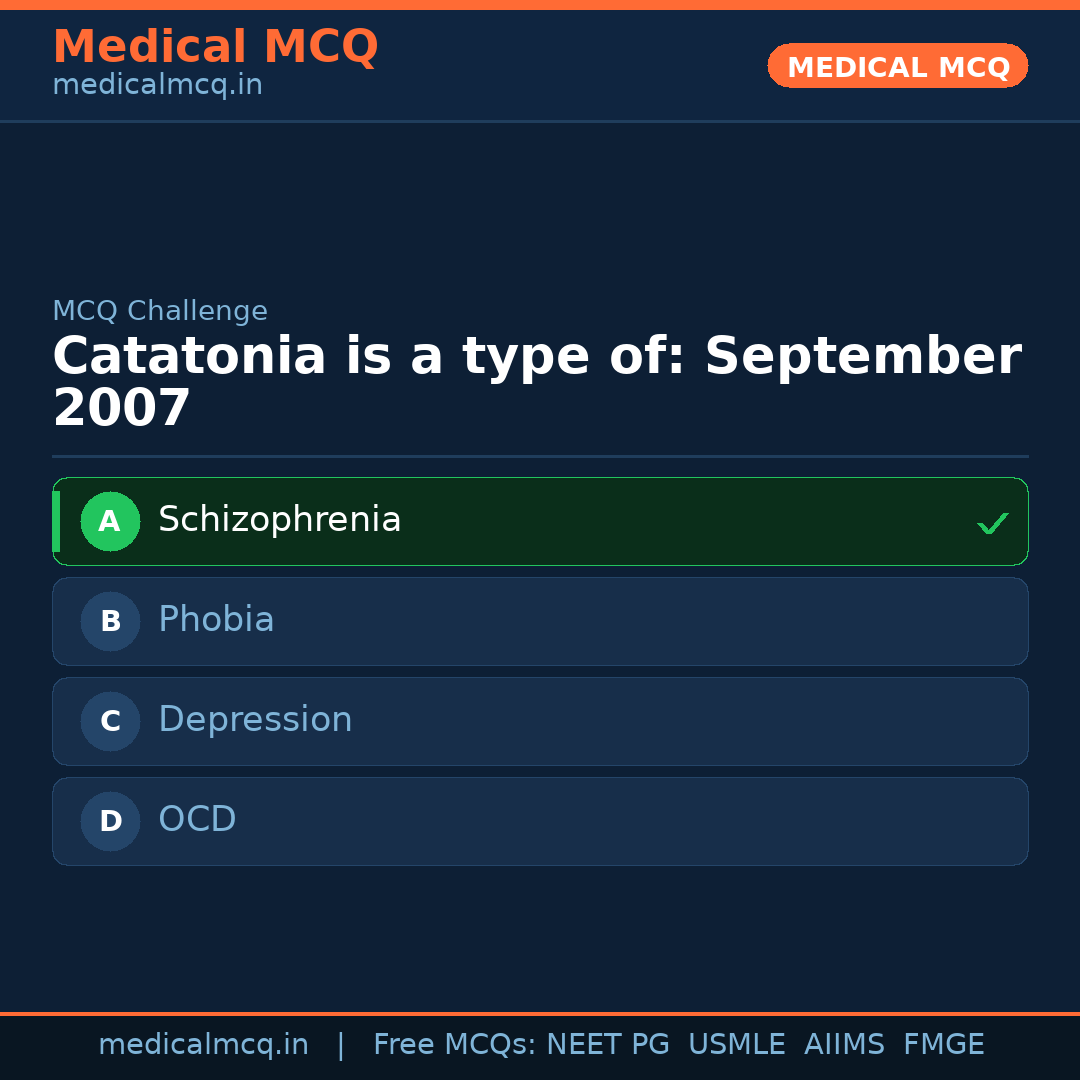Click the Medical MCQ logo text

coord(215,46)
